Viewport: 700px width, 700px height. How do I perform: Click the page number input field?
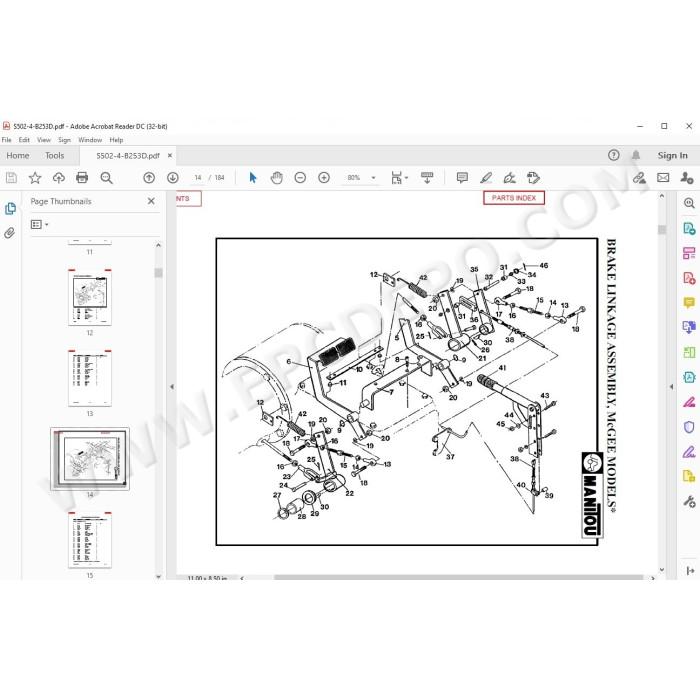198,178
